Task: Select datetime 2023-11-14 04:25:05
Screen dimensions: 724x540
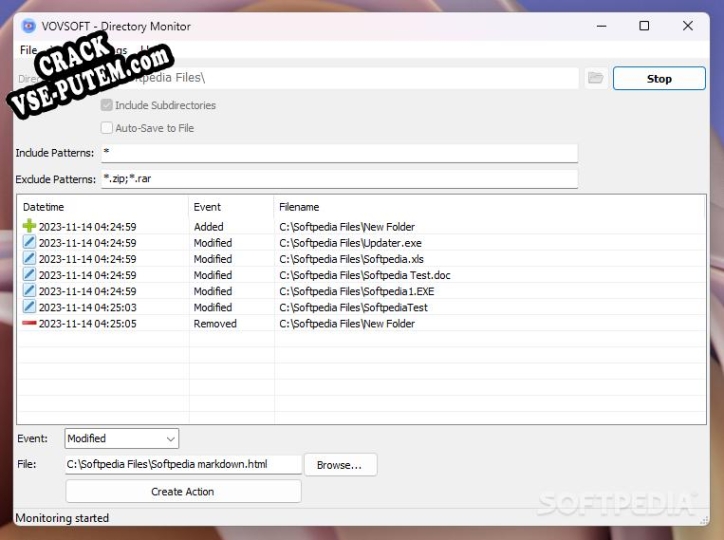Action: (x=88, y=324)
